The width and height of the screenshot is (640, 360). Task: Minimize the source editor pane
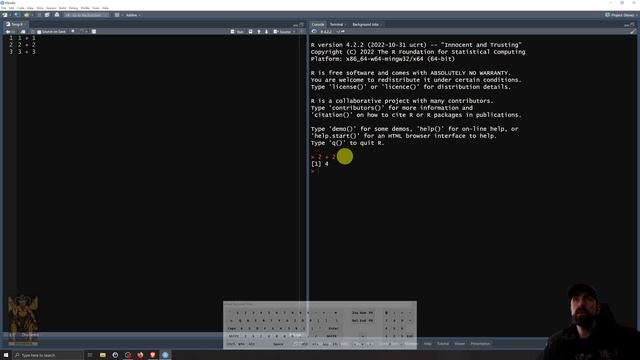(296, 25)
